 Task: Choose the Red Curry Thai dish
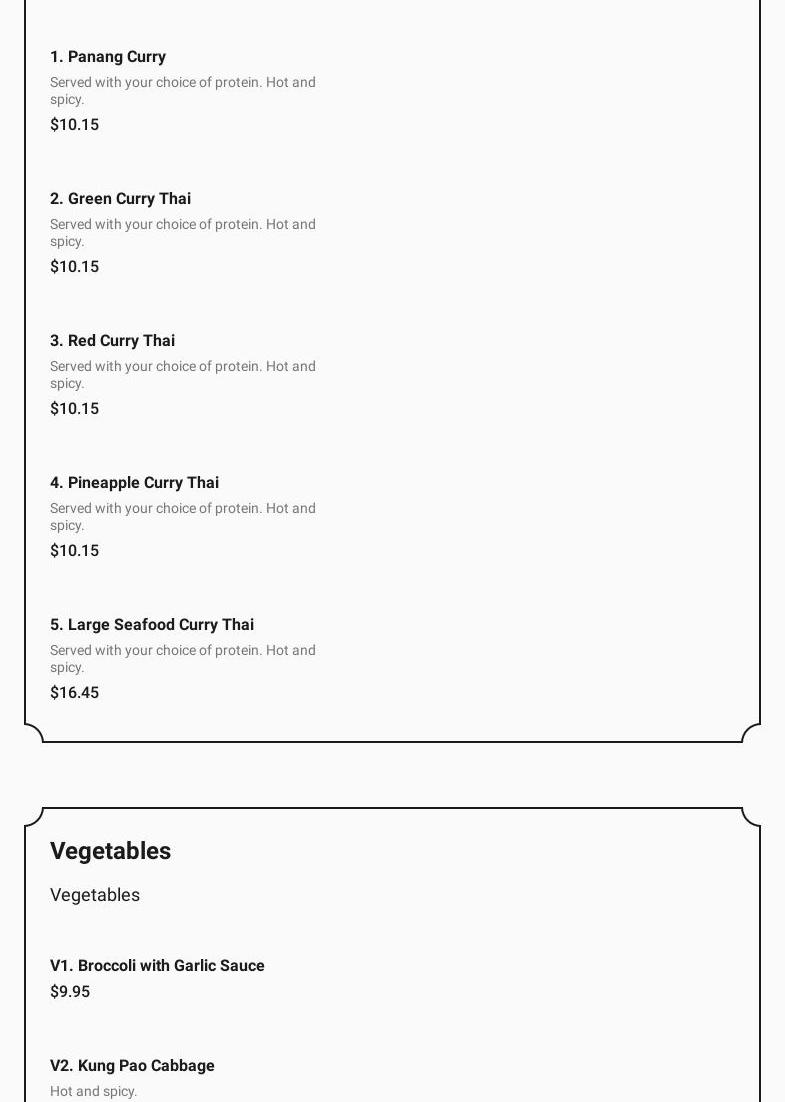(112, 341)
